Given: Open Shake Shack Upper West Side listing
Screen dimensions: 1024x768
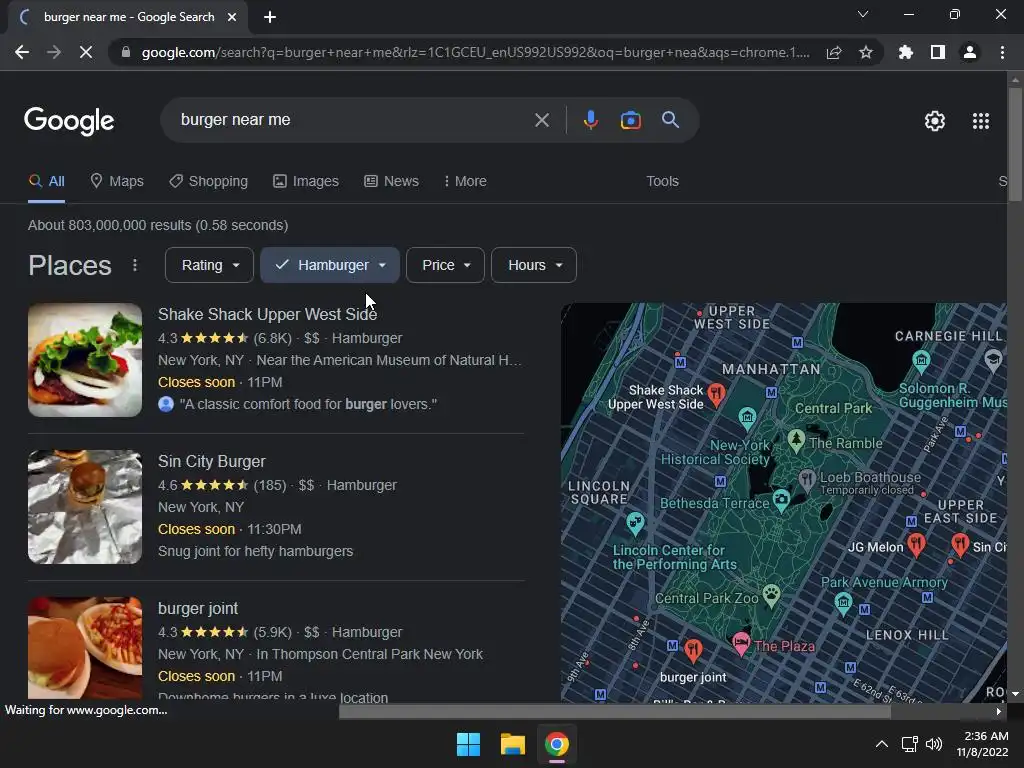Looking at the screenshot, I should point(267,314).
